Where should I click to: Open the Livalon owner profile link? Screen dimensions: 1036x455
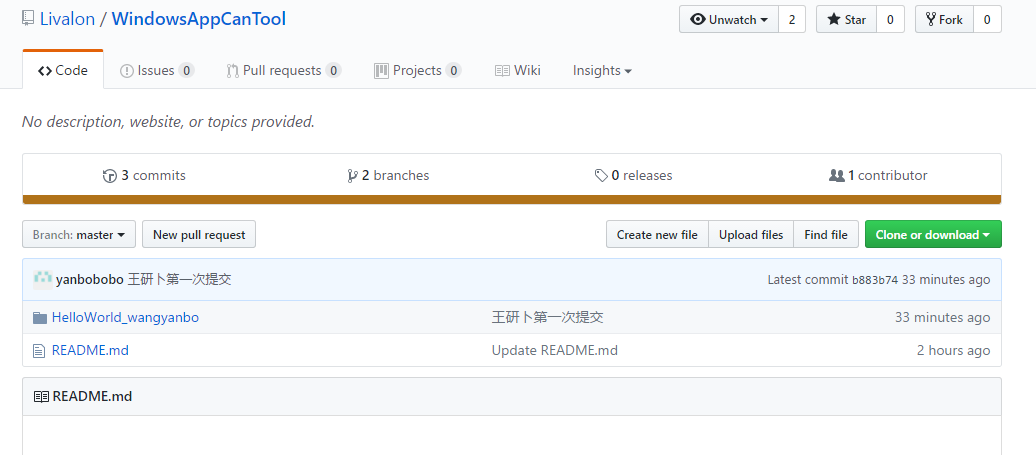click(x=67, y=18)
